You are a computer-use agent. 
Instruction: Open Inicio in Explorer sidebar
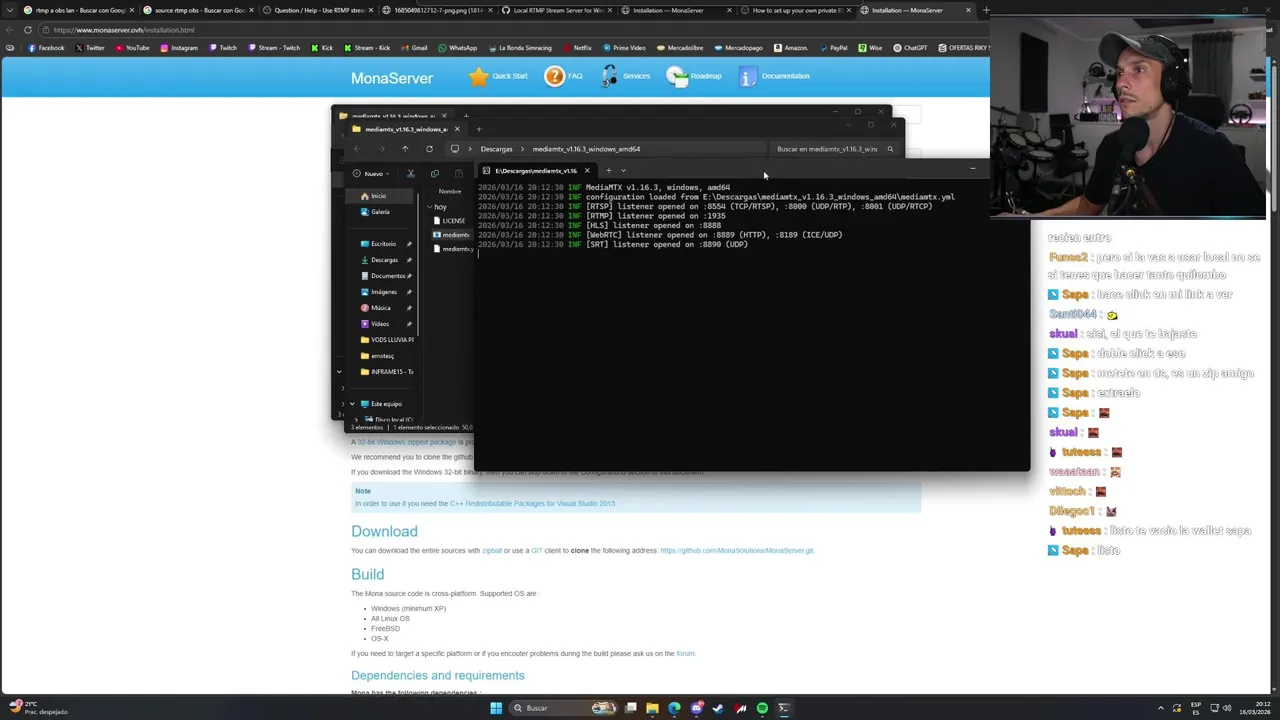pyautogui.click(x=378, y=196)
